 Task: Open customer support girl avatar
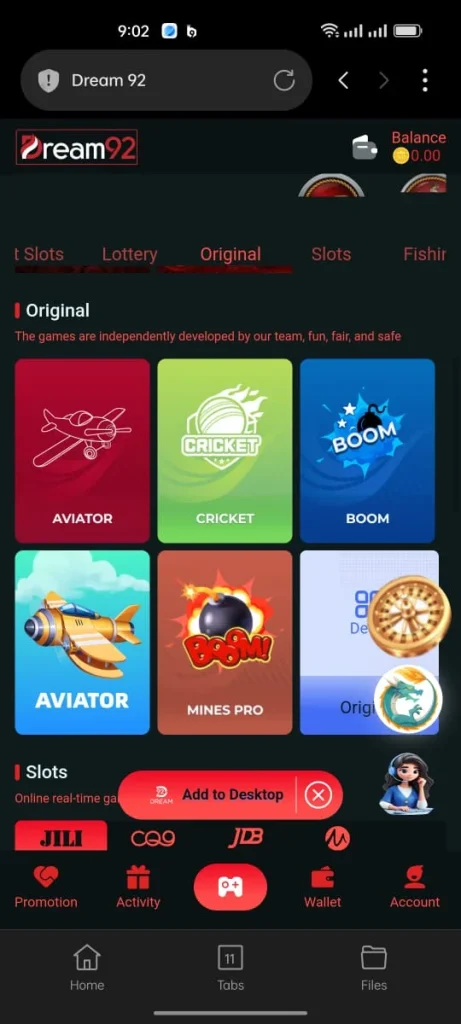(x=406, y=784)
